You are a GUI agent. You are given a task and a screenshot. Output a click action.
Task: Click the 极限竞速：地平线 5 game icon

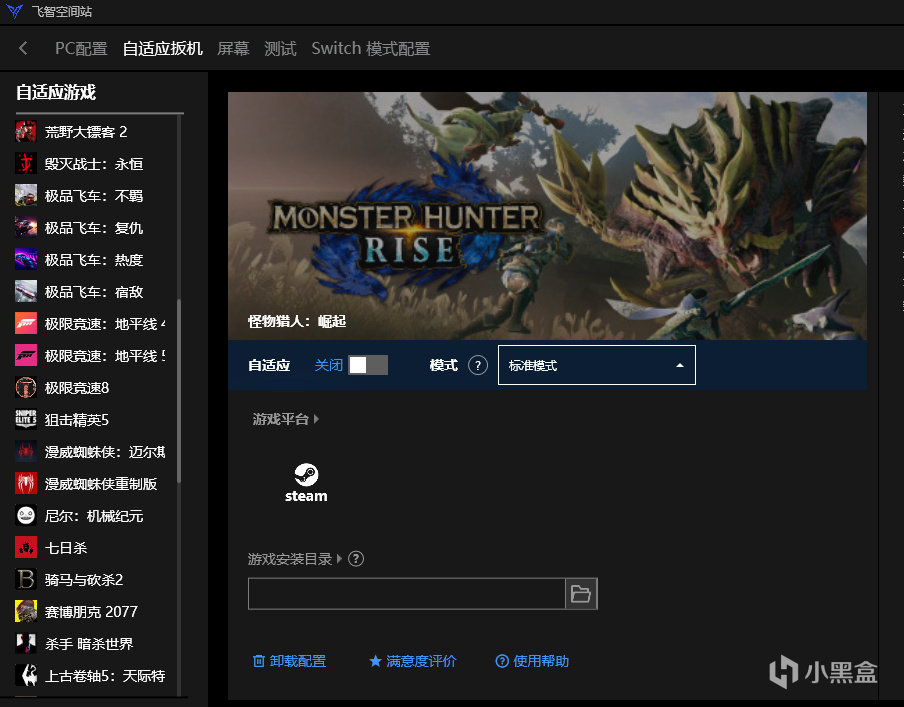coord(26,355)
